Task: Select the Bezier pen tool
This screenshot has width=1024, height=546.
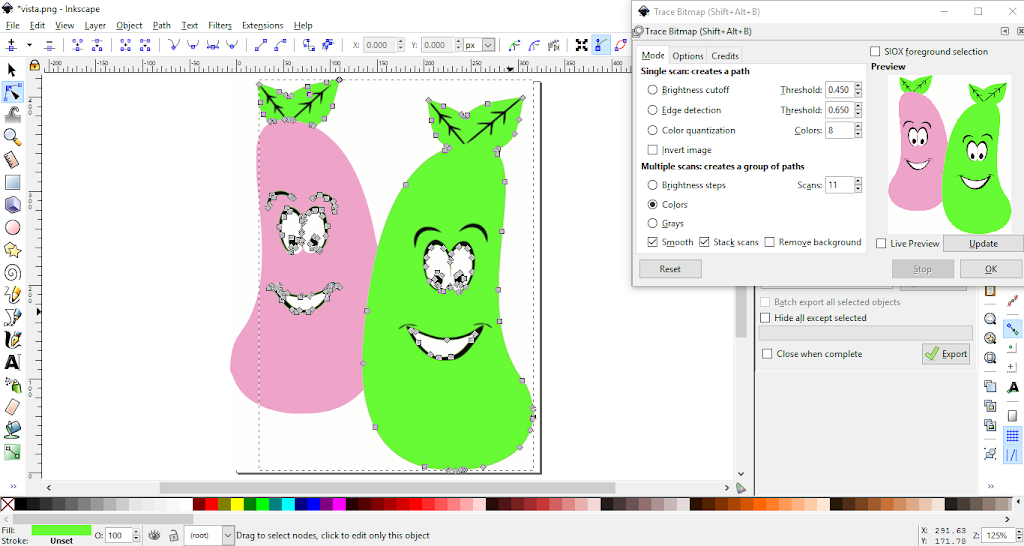Action: pos(12,317)
